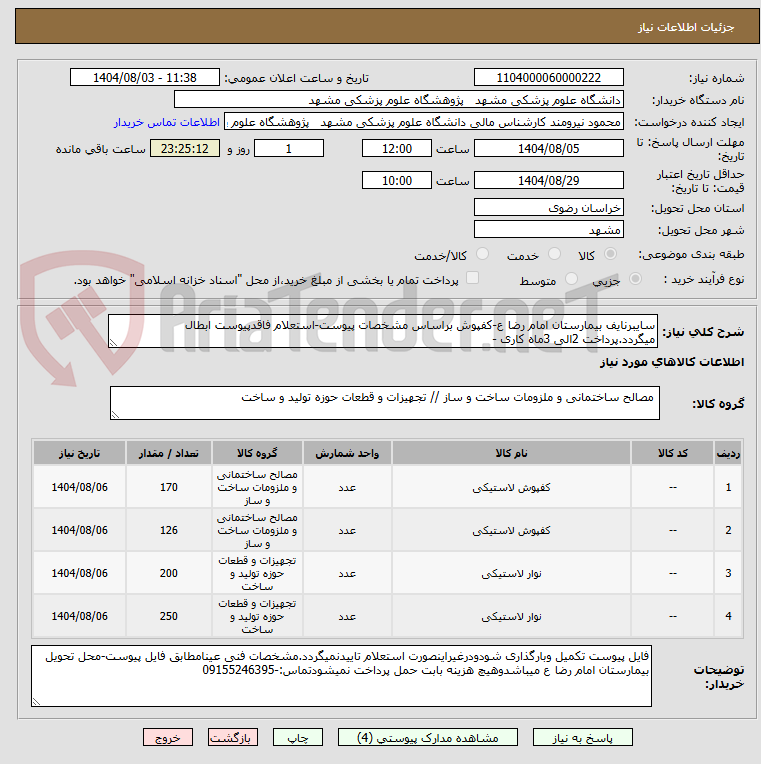
Task: Click نوار لاستیکی in row 4
Action: coord(511,616)
